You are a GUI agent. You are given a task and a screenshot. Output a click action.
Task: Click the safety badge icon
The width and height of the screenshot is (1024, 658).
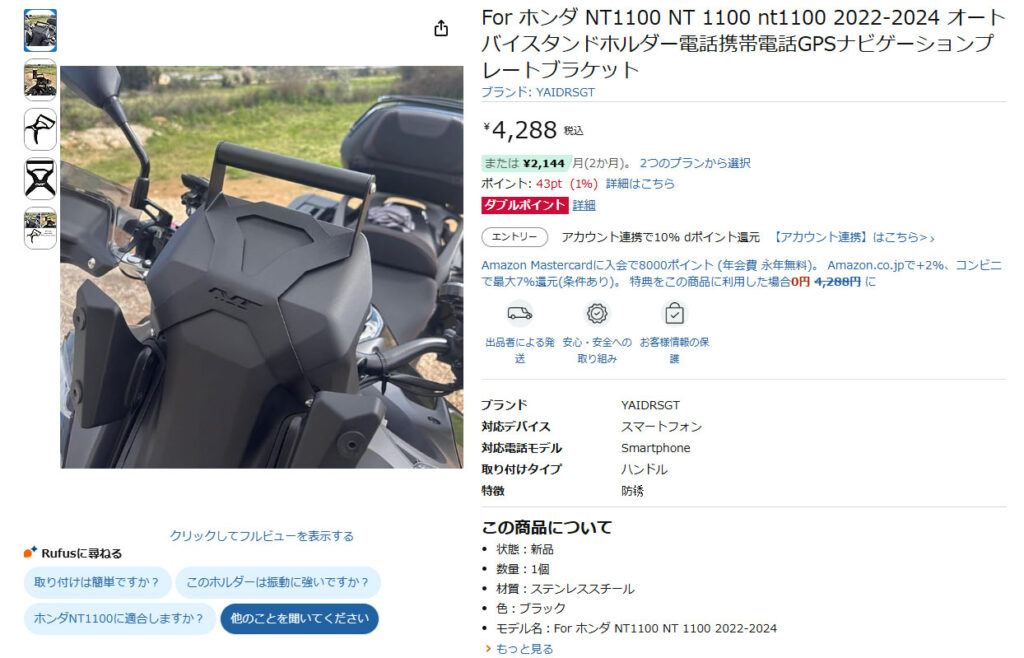coord(597,314)
